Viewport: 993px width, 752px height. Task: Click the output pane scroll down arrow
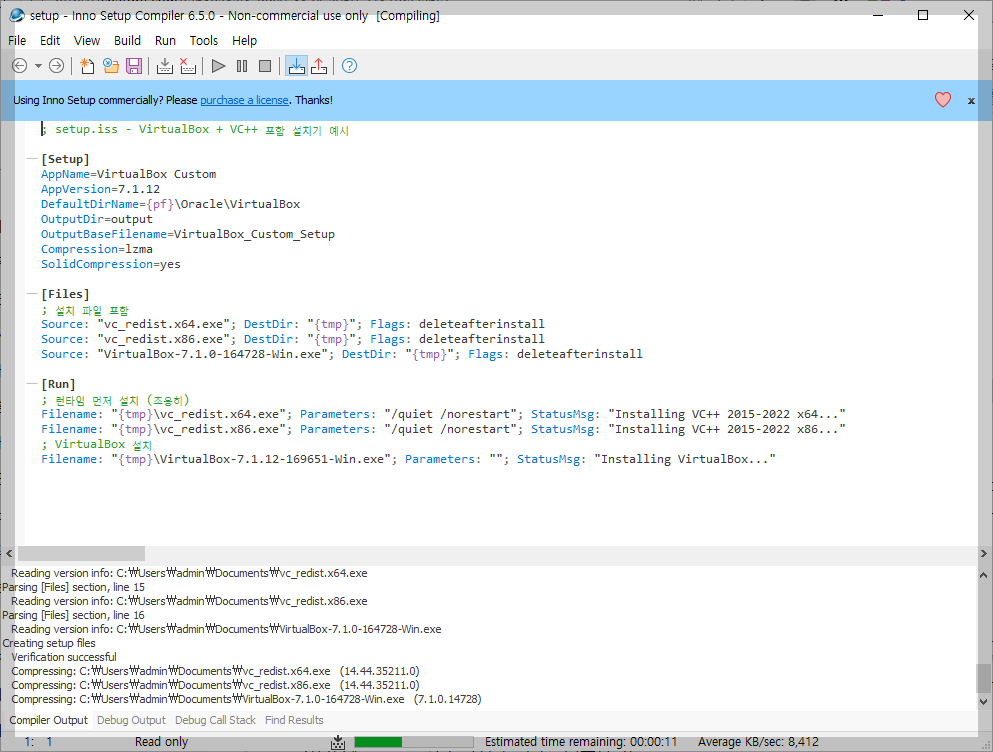pos(984,702)
